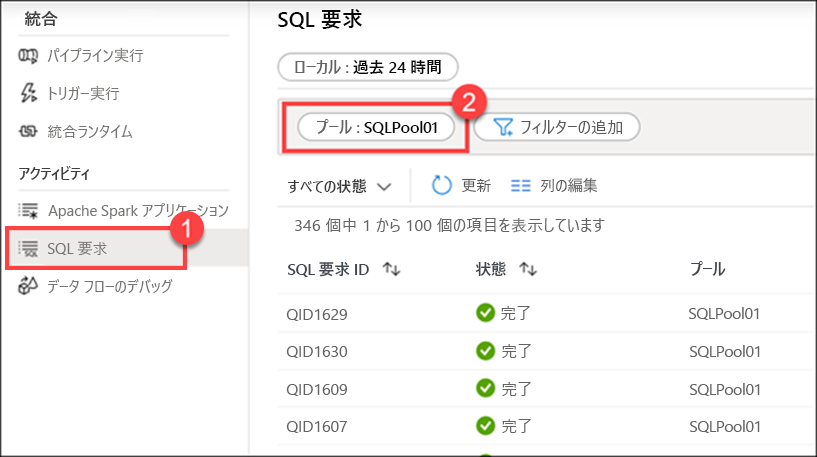Click the 346 個中 1 から 100 item count text
Screen dimensions: 817x457
click(449, 225)
